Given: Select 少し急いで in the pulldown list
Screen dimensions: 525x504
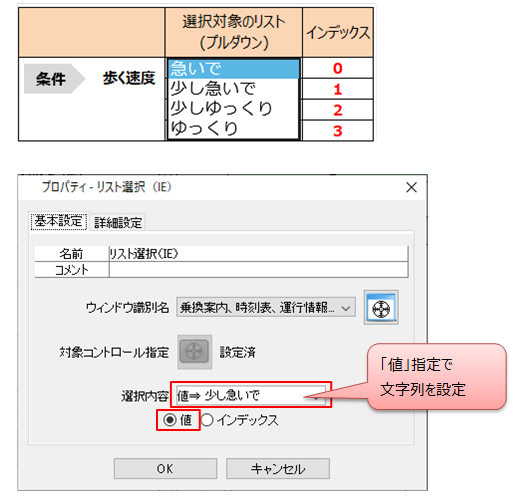Looking at the screenshot, I should [233, 88].
